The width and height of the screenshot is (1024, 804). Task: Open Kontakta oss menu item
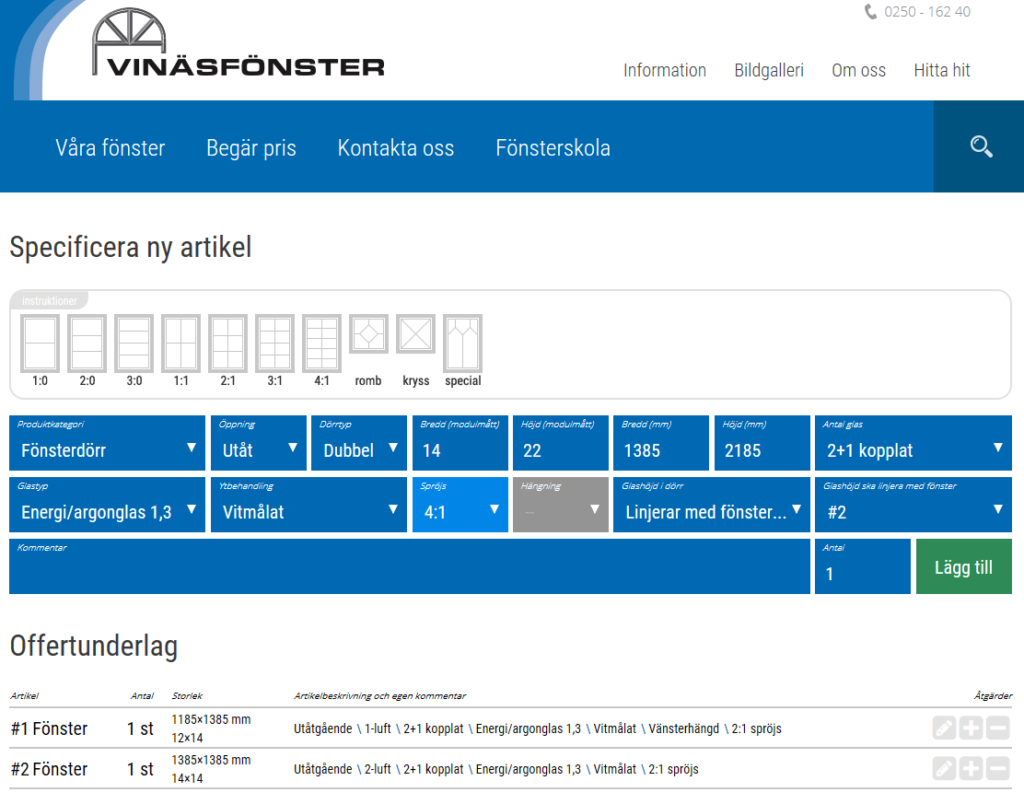396,148
